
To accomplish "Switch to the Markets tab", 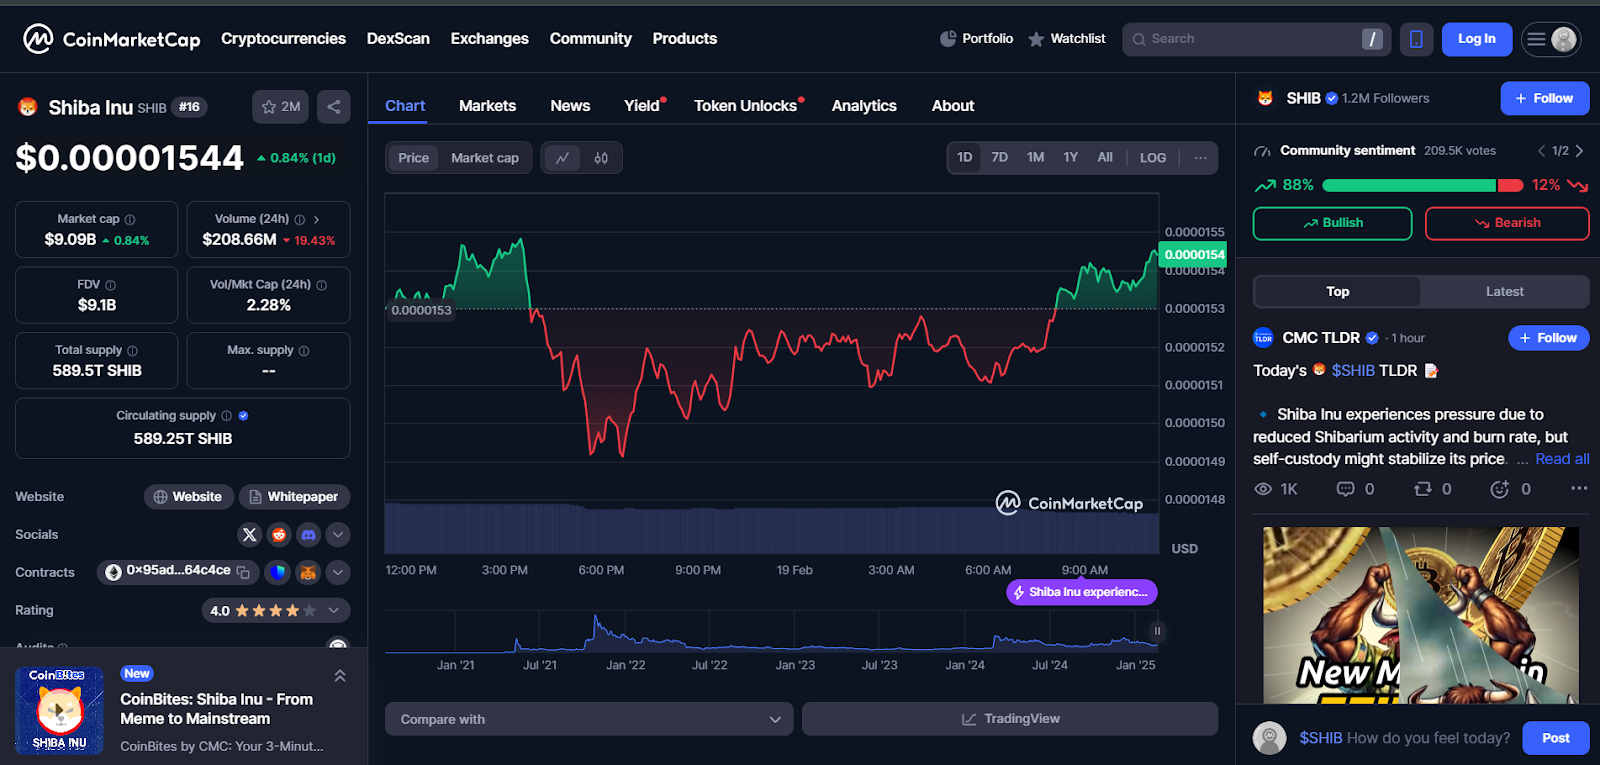I will [x=487, y=106].
